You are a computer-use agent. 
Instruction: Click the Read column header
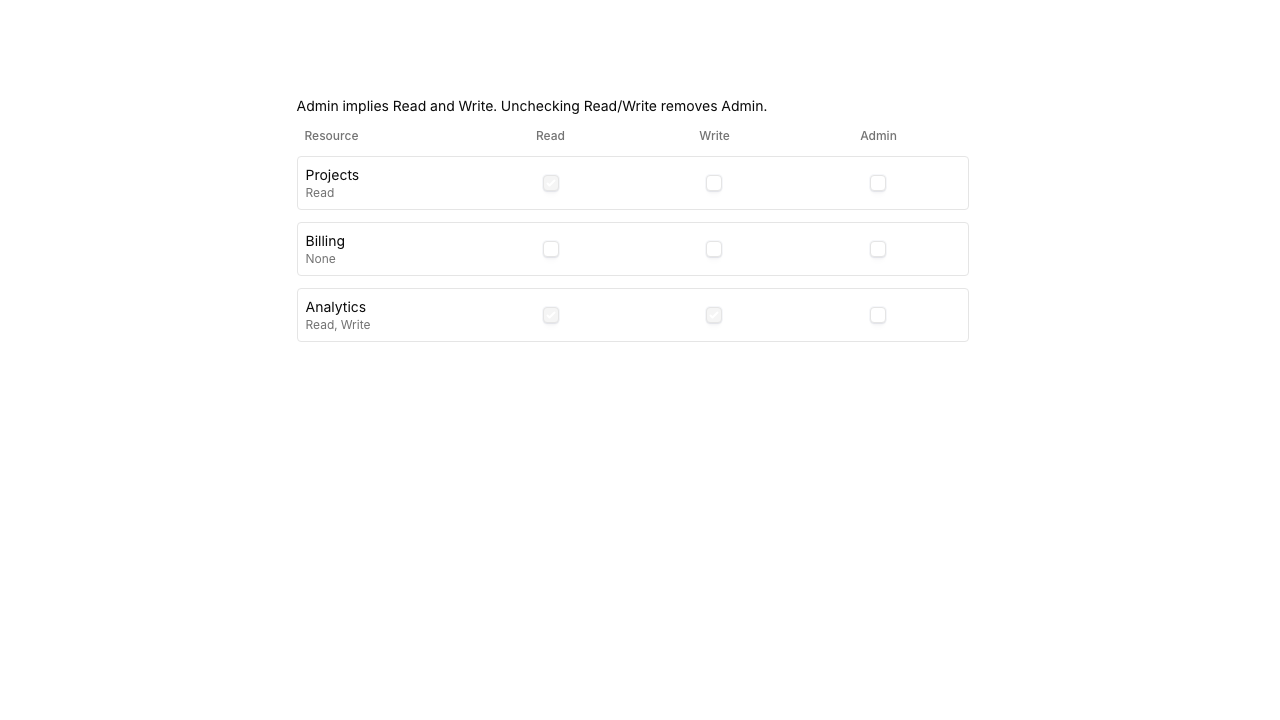point(550,136)
